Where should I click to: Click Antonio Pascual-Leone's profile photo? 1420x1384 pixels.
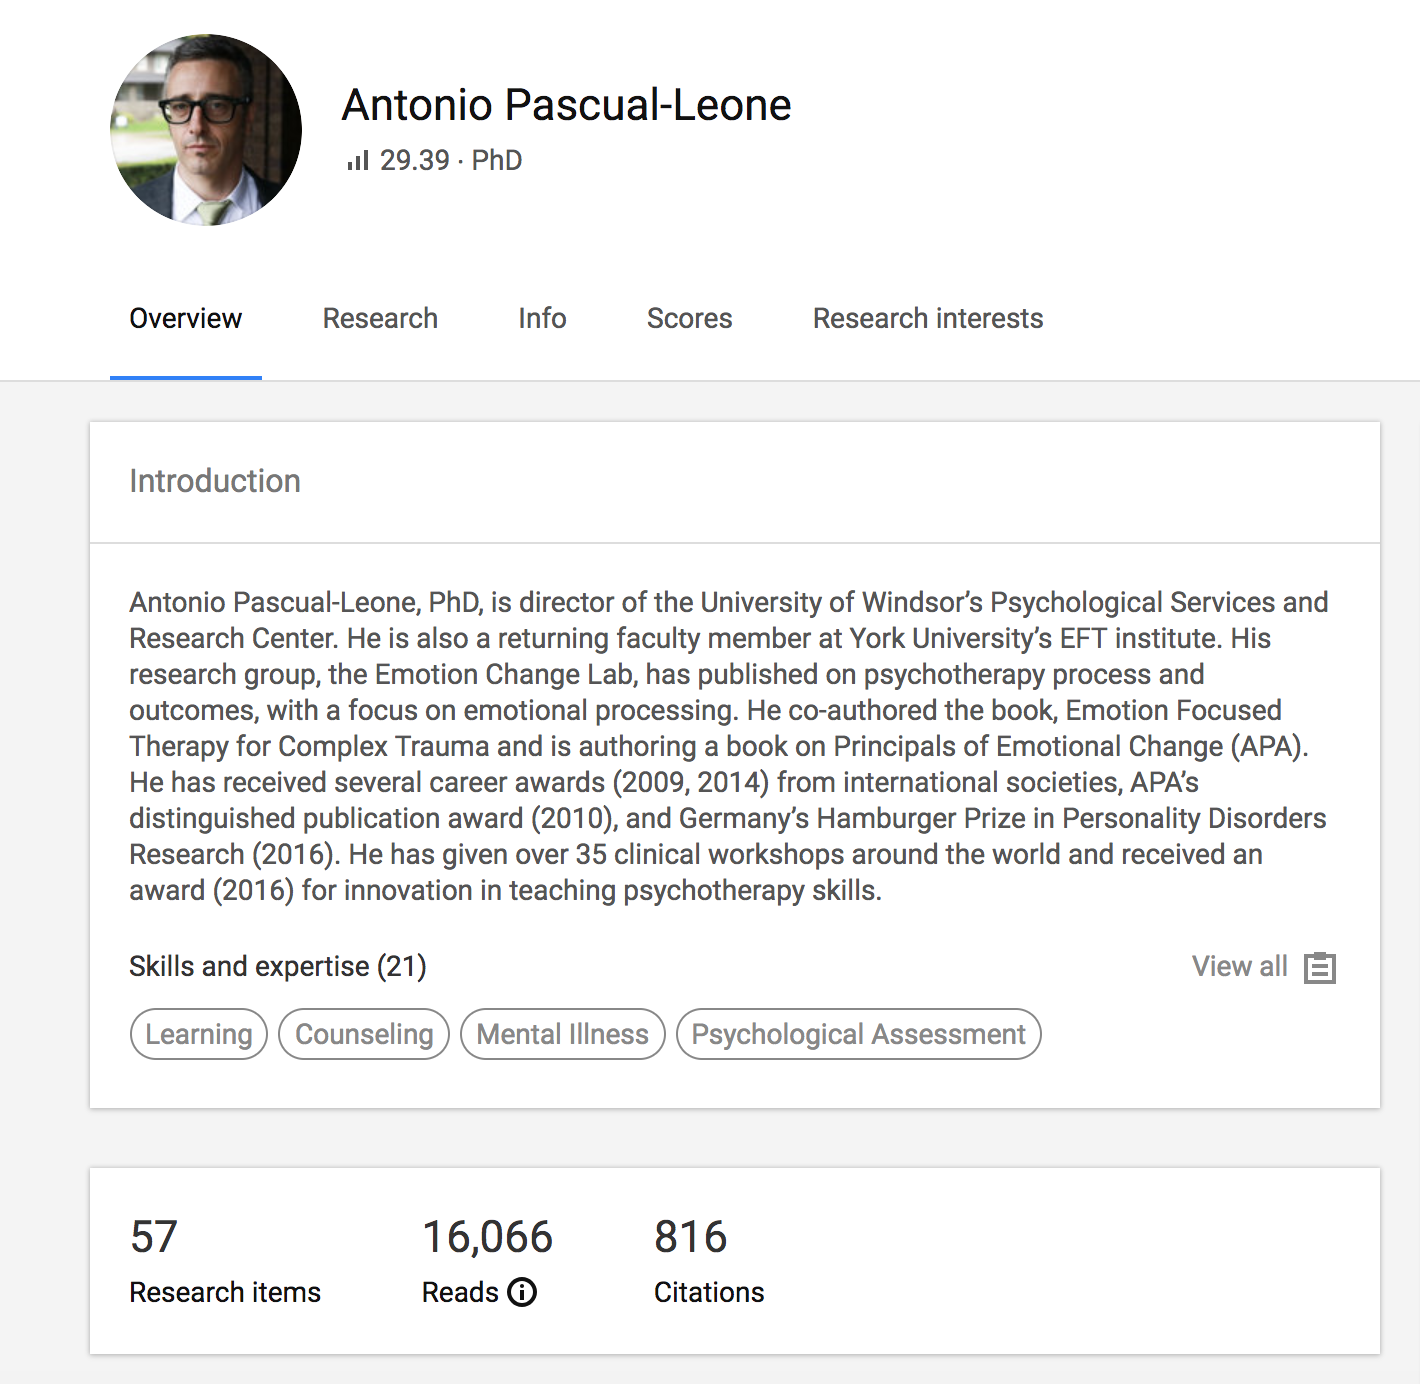pyautogui.click(x=206, y=130)
